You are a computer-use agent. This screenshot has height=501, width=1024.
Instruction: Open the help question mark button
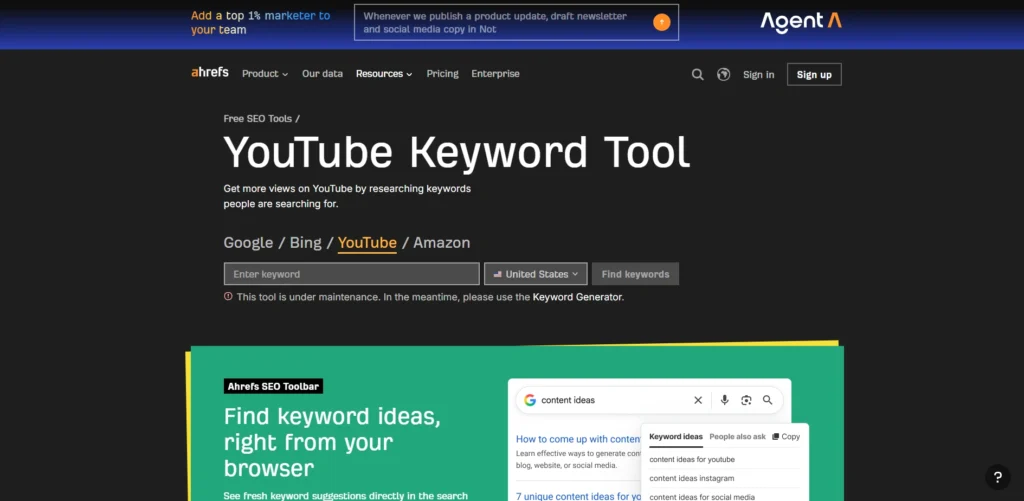click(997, 477)
